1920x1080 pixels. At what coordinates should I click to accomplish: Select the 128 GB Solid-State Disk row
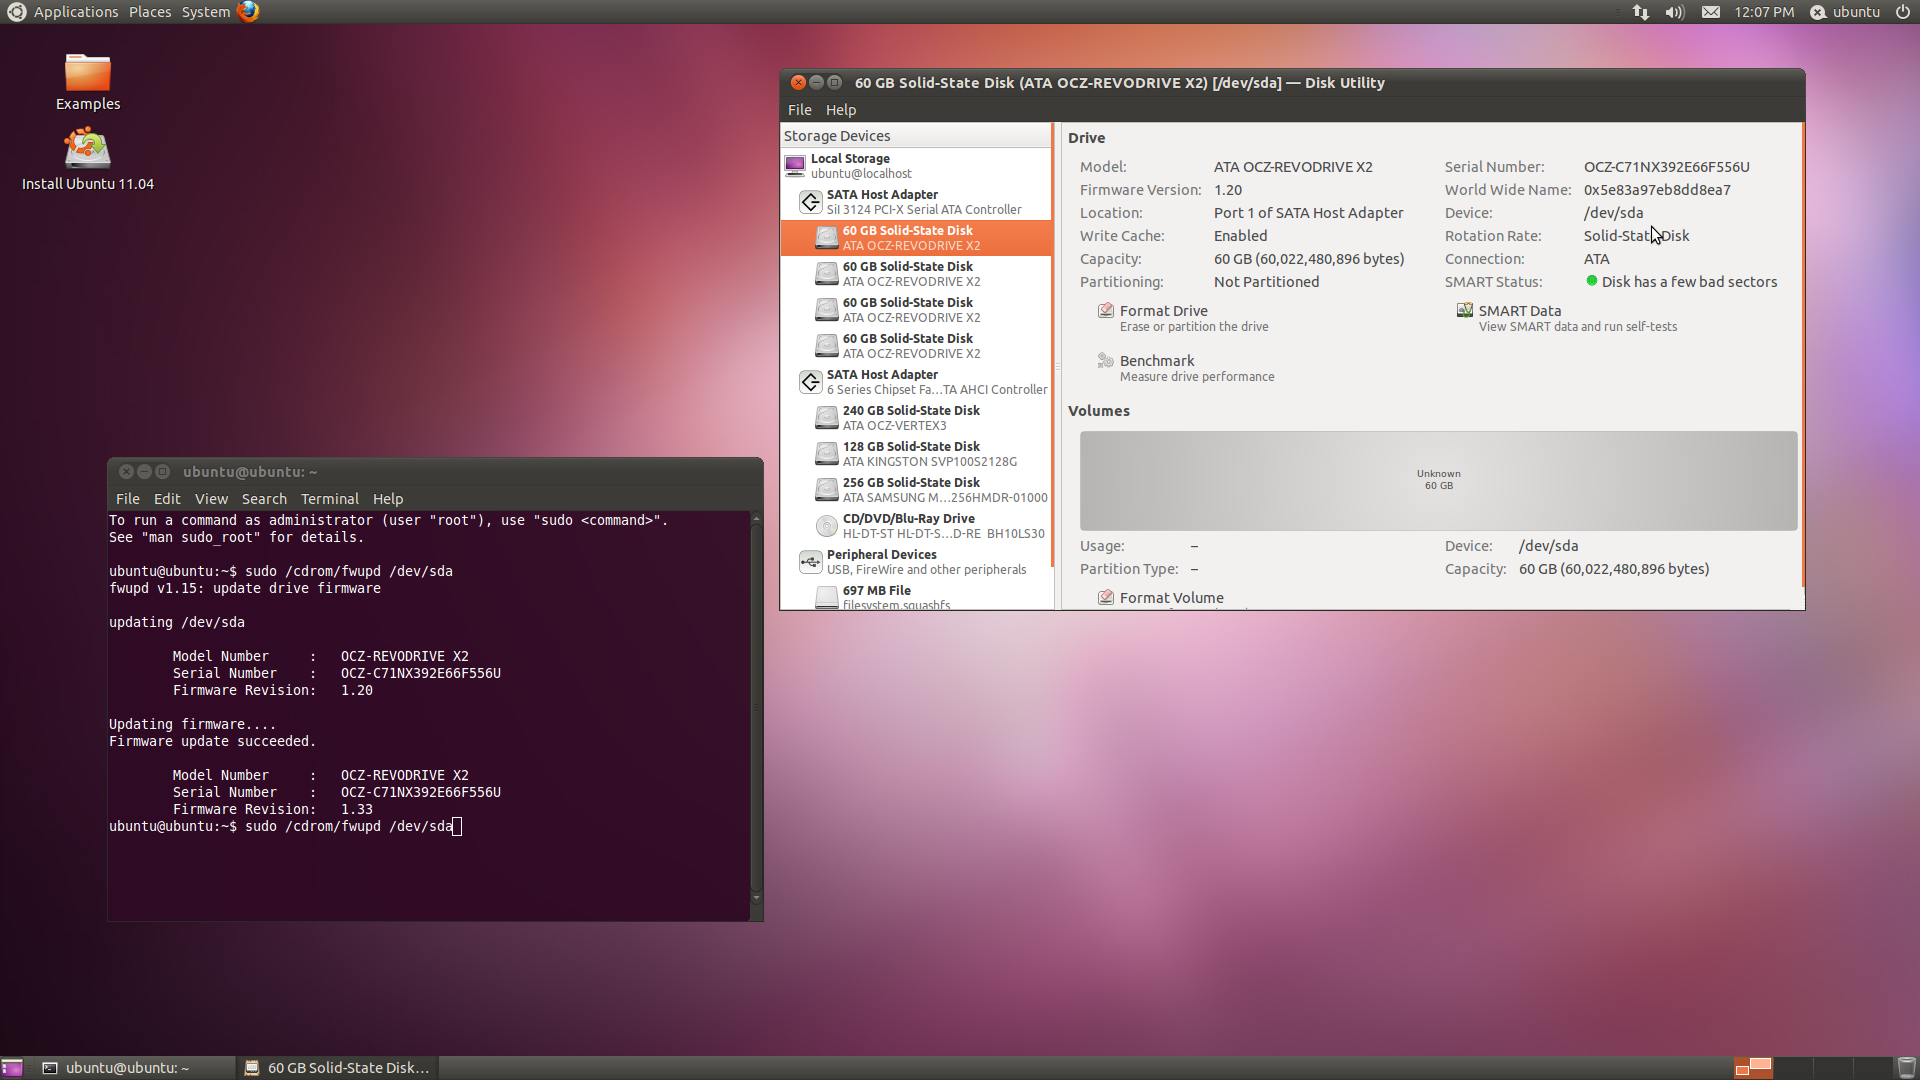[x=916, y=454]
